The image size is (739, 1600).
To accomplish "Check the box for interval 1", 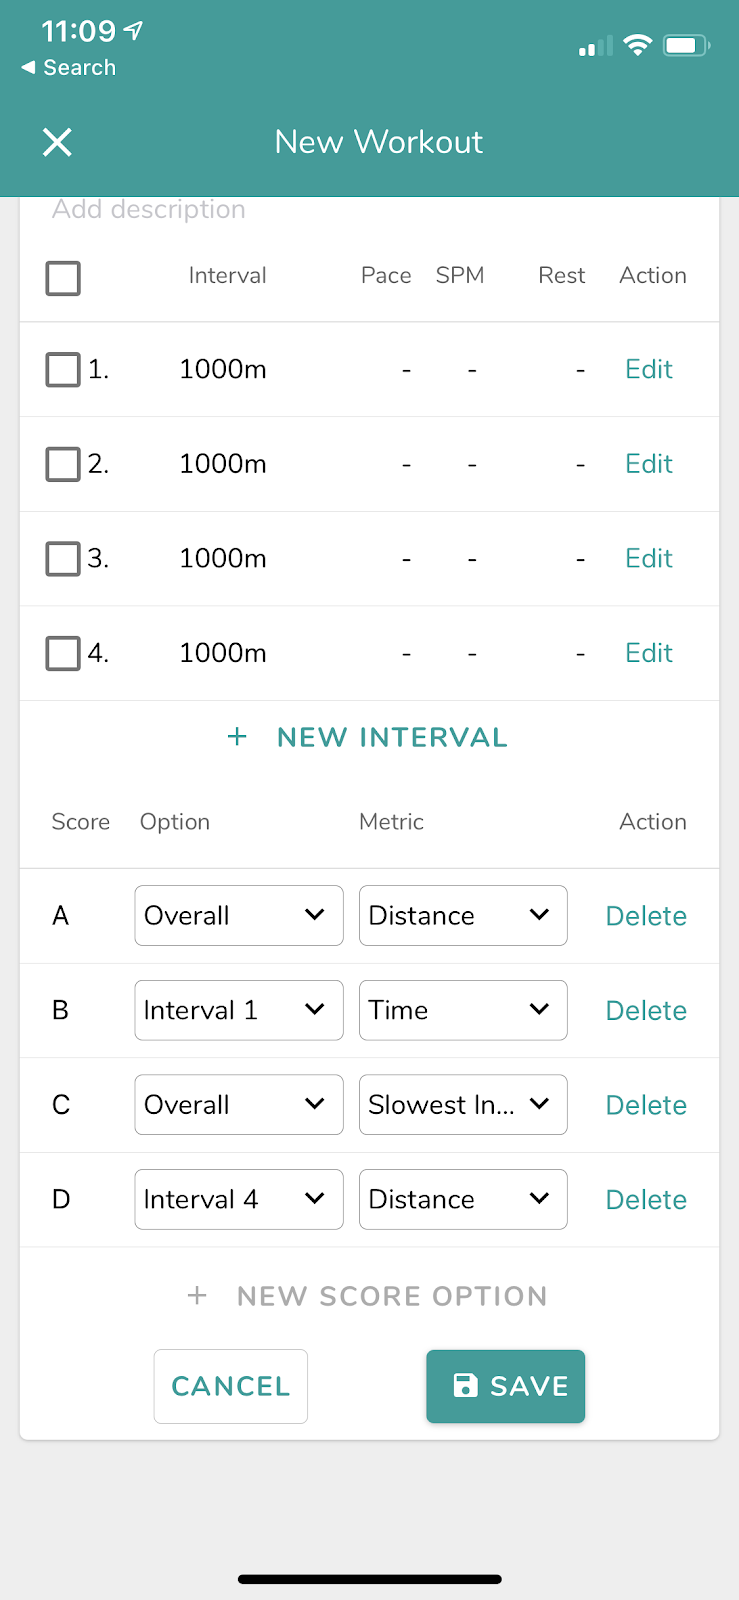I will [x=63, y=370].
